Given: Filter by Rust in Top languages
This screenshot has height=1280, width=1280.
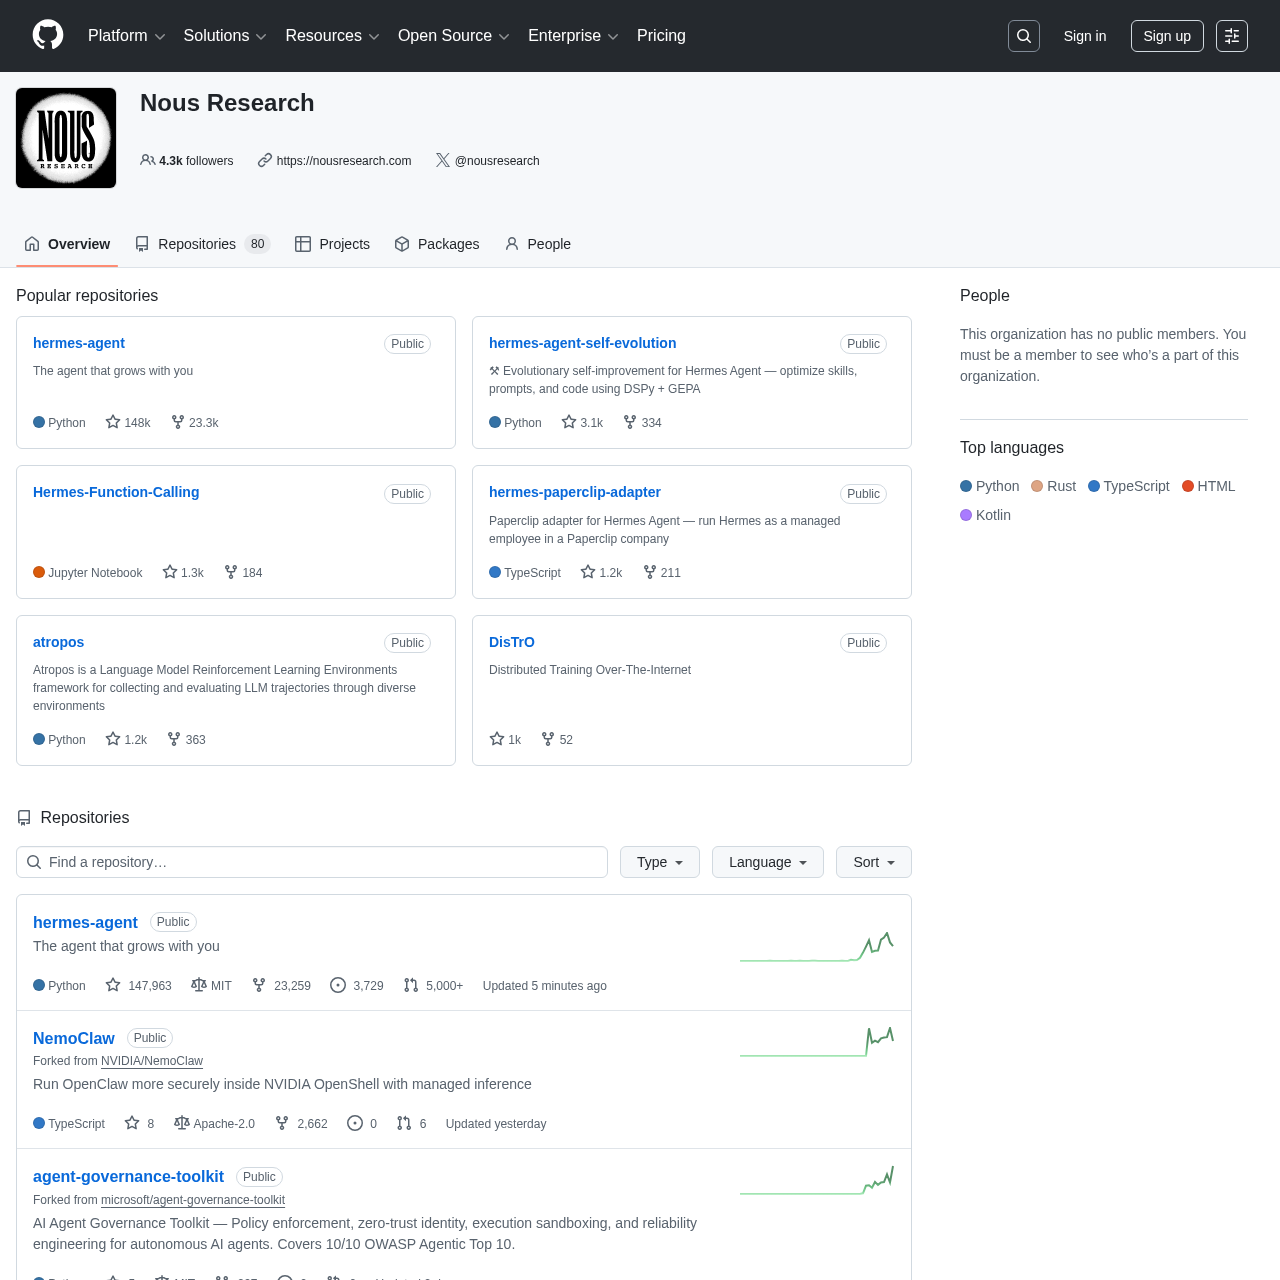Looking at the screenshot, I should click(1054, 486).
